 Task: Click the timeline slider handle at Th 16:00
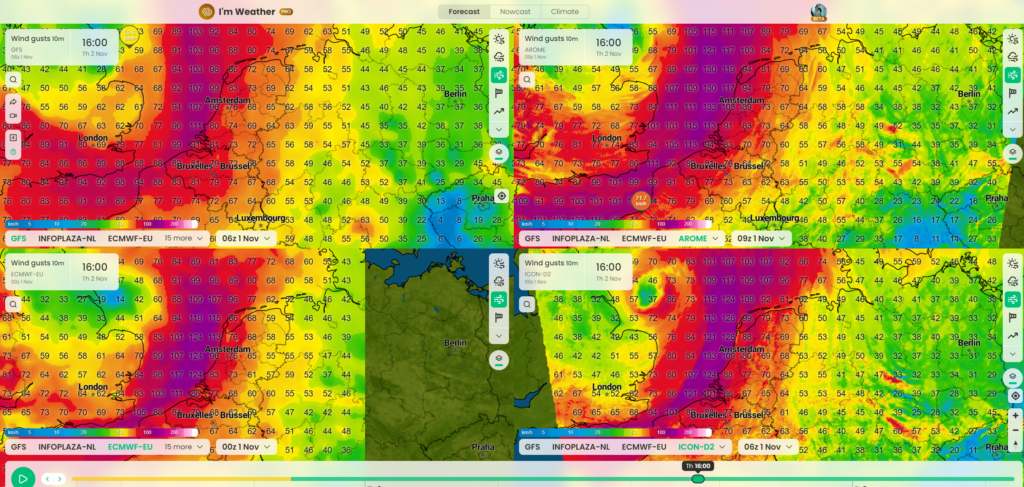697,479
